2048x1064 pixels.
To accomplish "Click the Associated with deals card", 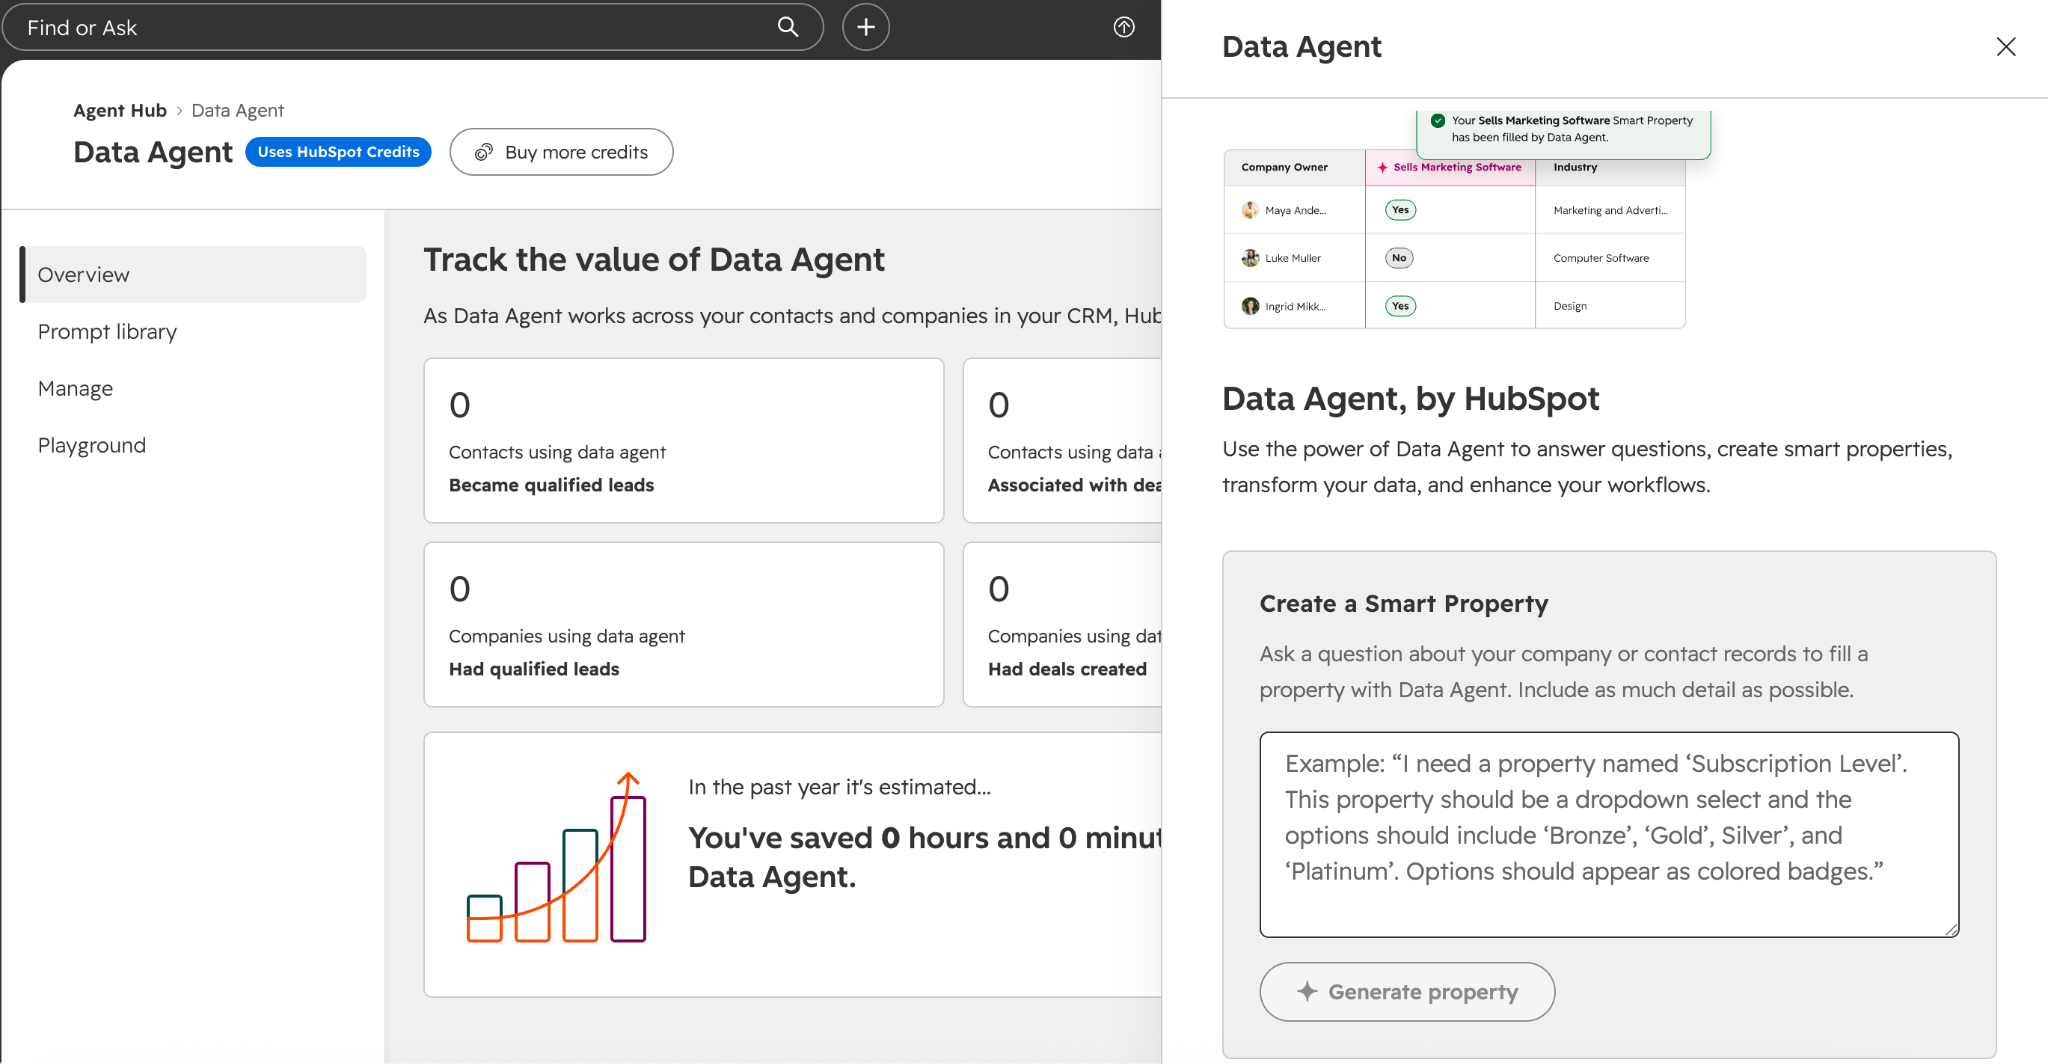I will [1062, 440].
